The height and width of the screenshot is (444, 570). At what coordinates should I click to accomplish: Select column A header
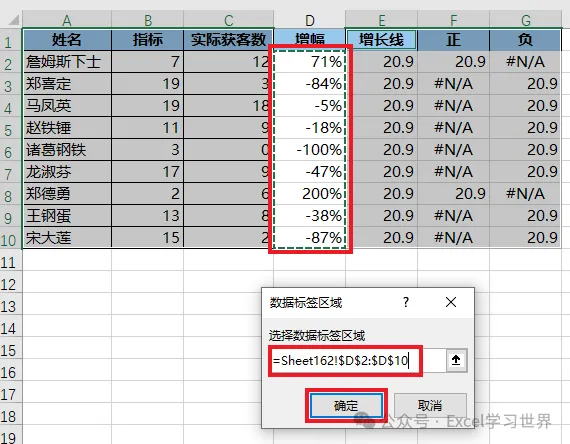67,20
